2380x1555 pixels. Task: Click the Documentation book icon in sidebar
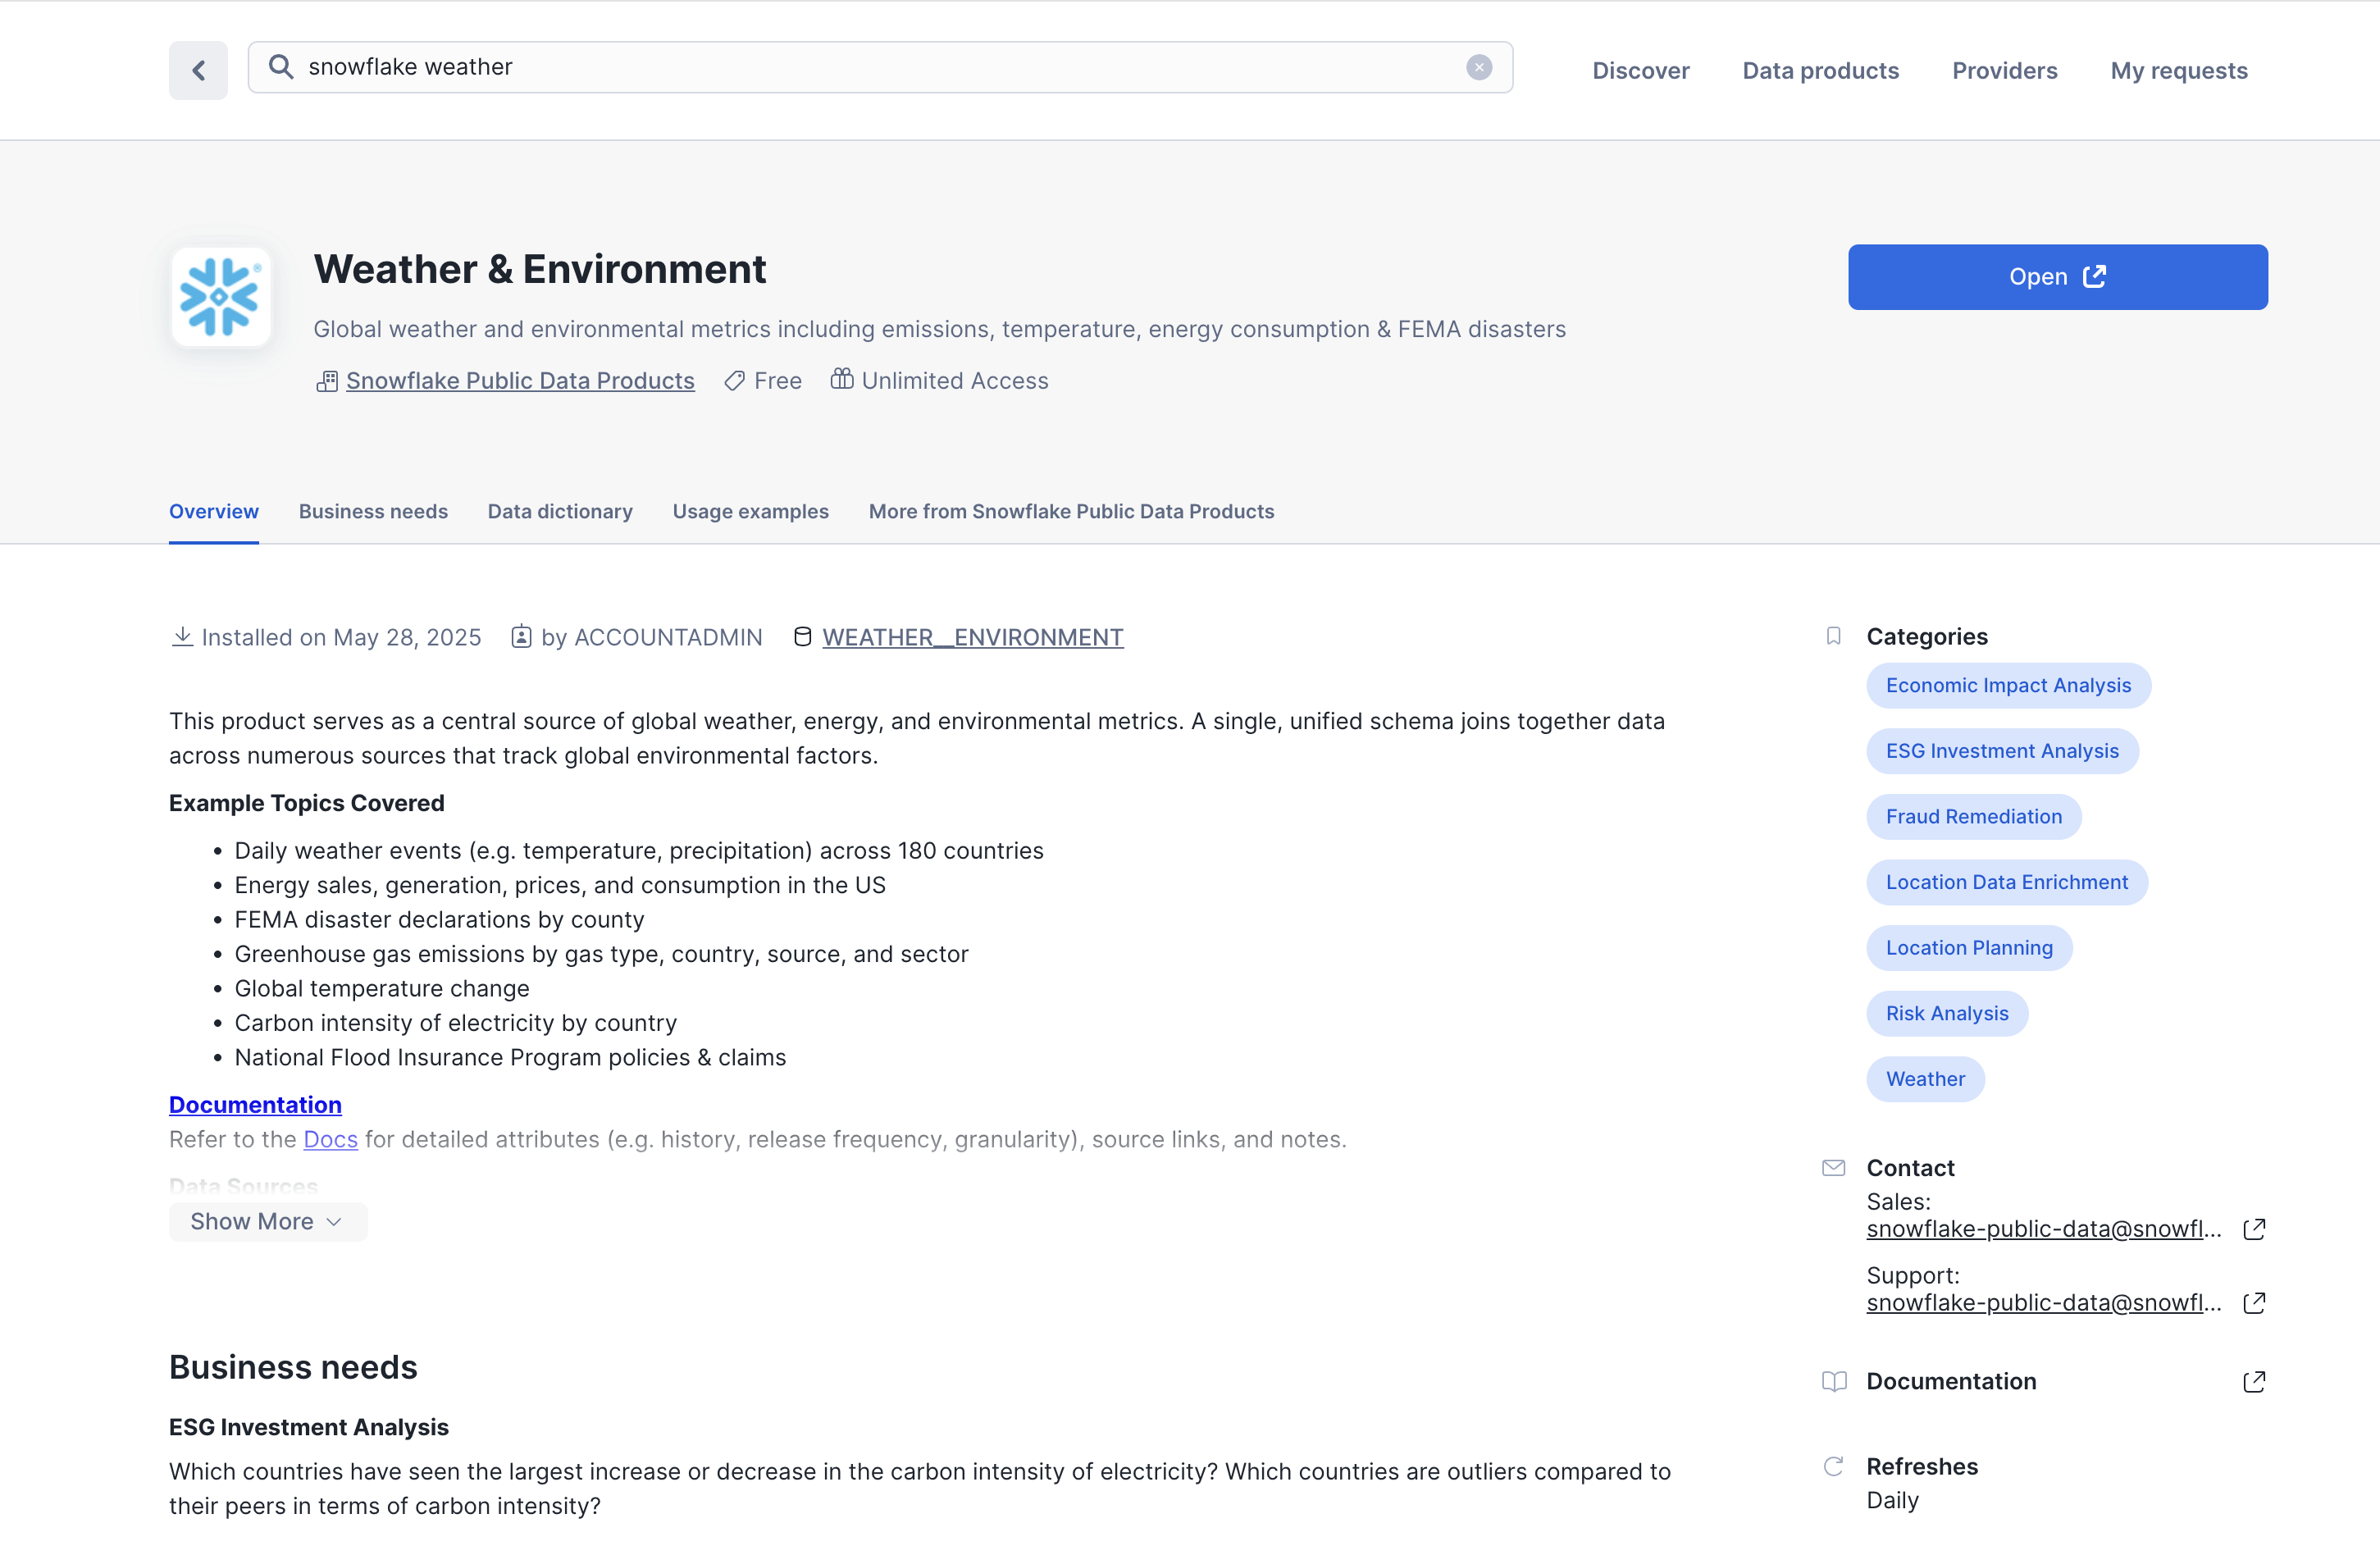click(1833, 1382)
